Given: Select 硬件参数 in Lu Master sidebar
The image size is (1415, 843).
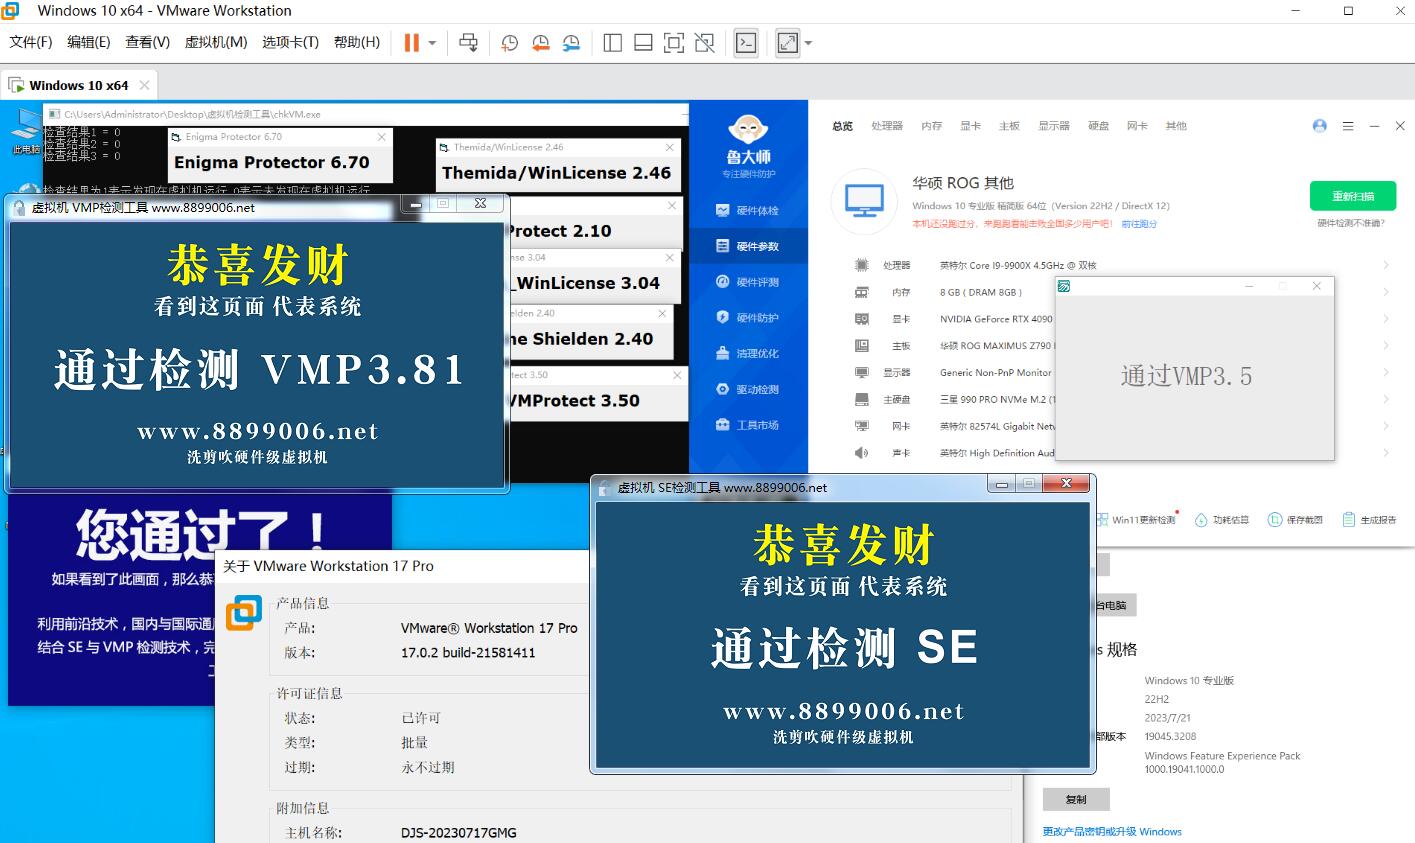Looking at the screenshot, I should [x=748, y=246].
